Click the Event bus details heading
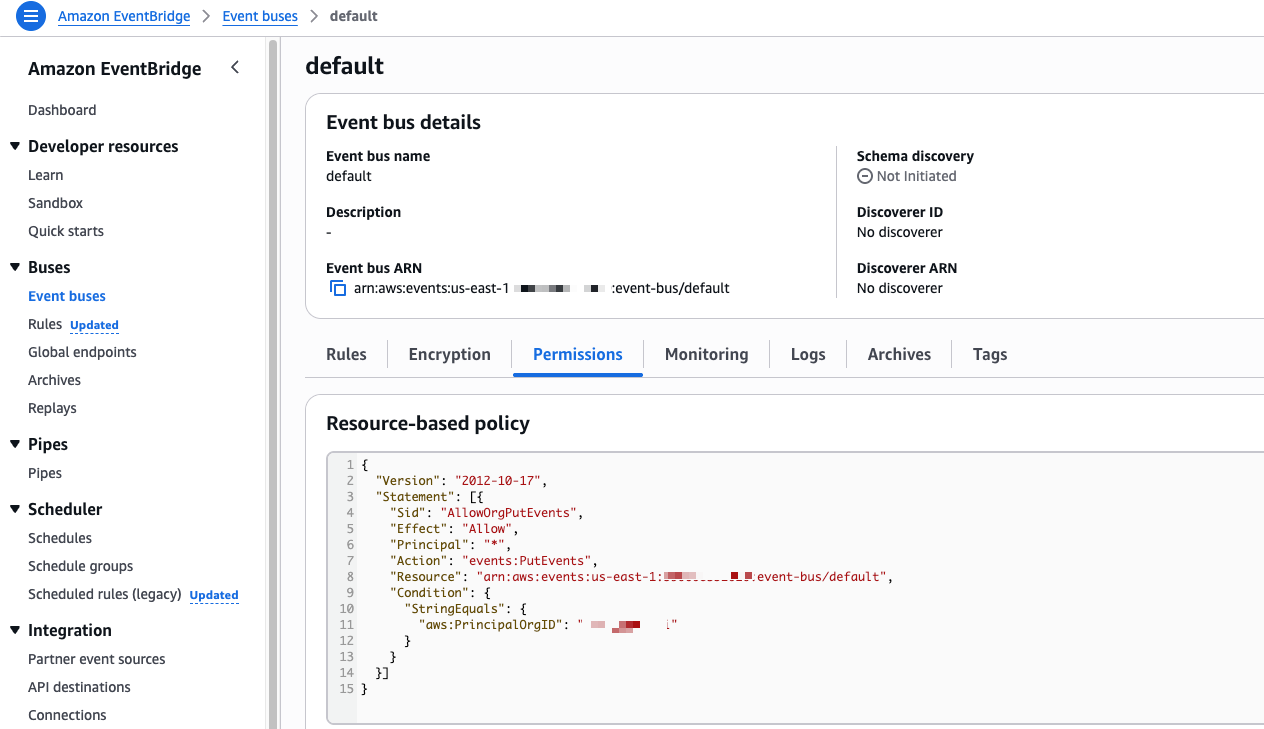 point(403,122)
